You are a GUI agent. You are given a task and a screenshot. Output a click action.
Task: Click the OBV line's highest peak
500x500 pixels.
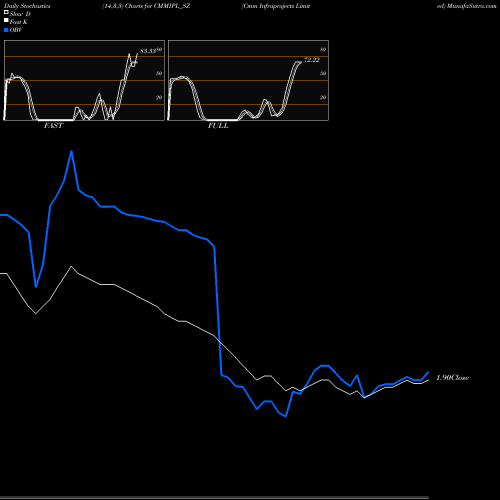click(71, 152)
